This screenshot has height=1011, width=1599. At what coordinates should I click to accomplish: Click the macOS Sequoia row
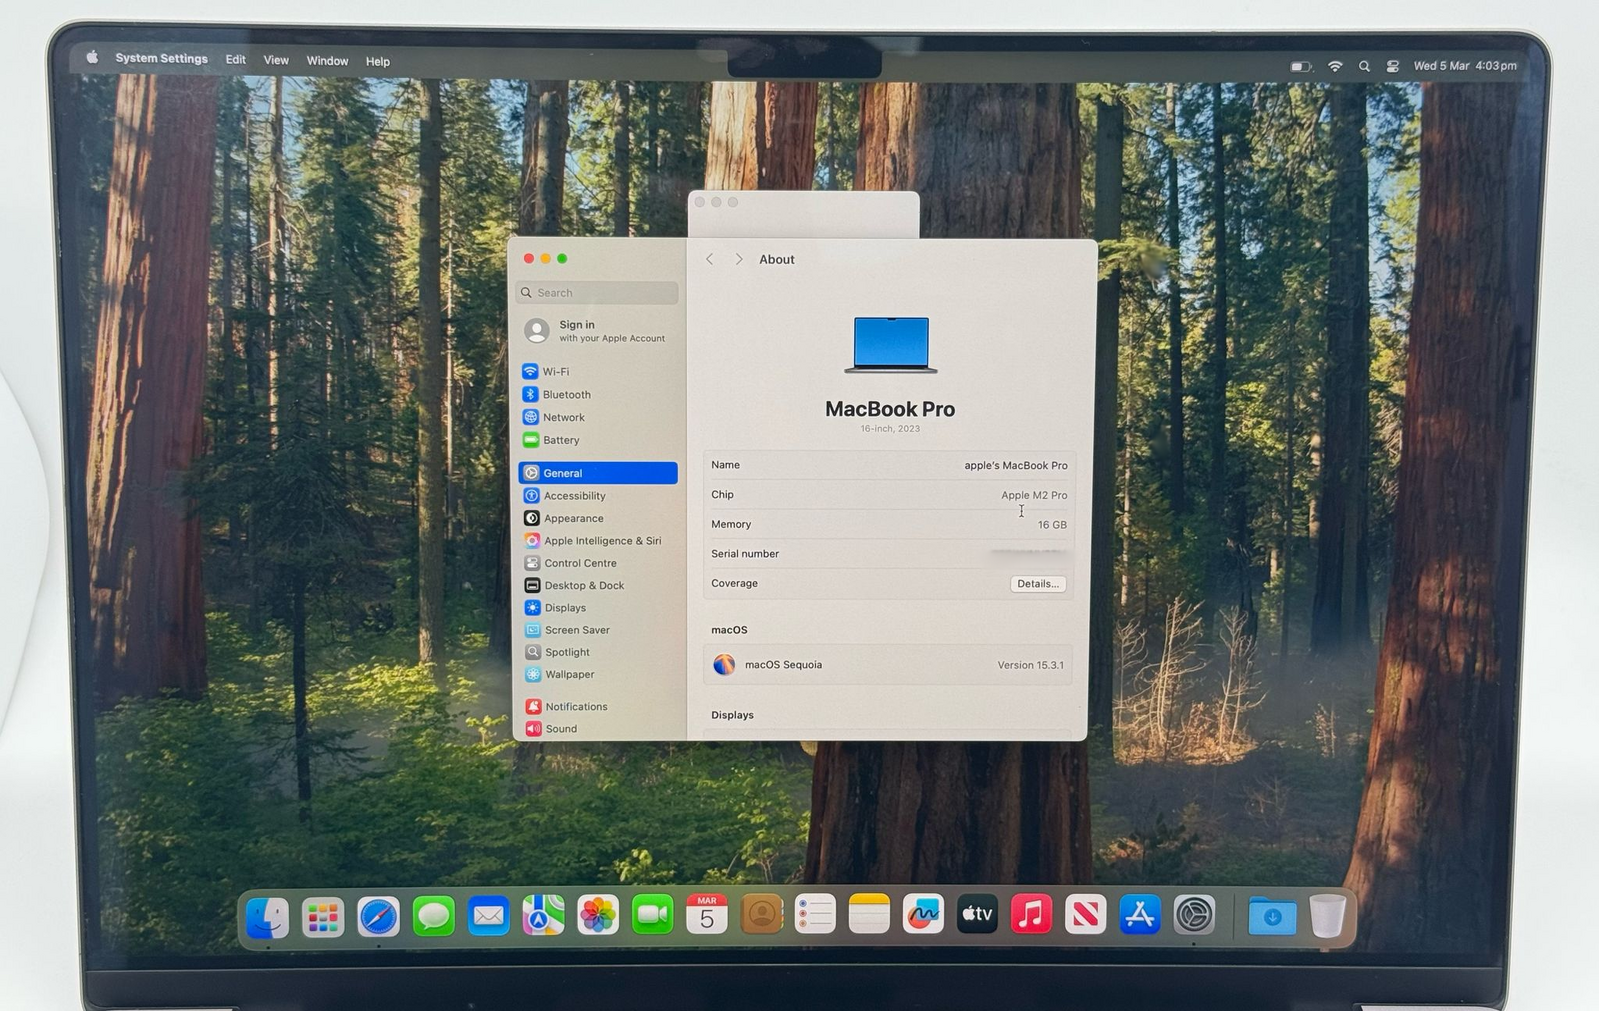coord(888,665)
